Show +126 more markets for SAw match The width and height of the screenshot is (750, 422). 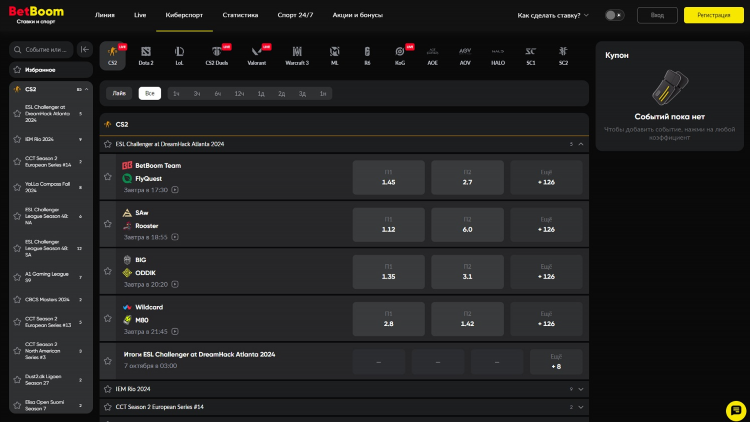pos(546,225)
